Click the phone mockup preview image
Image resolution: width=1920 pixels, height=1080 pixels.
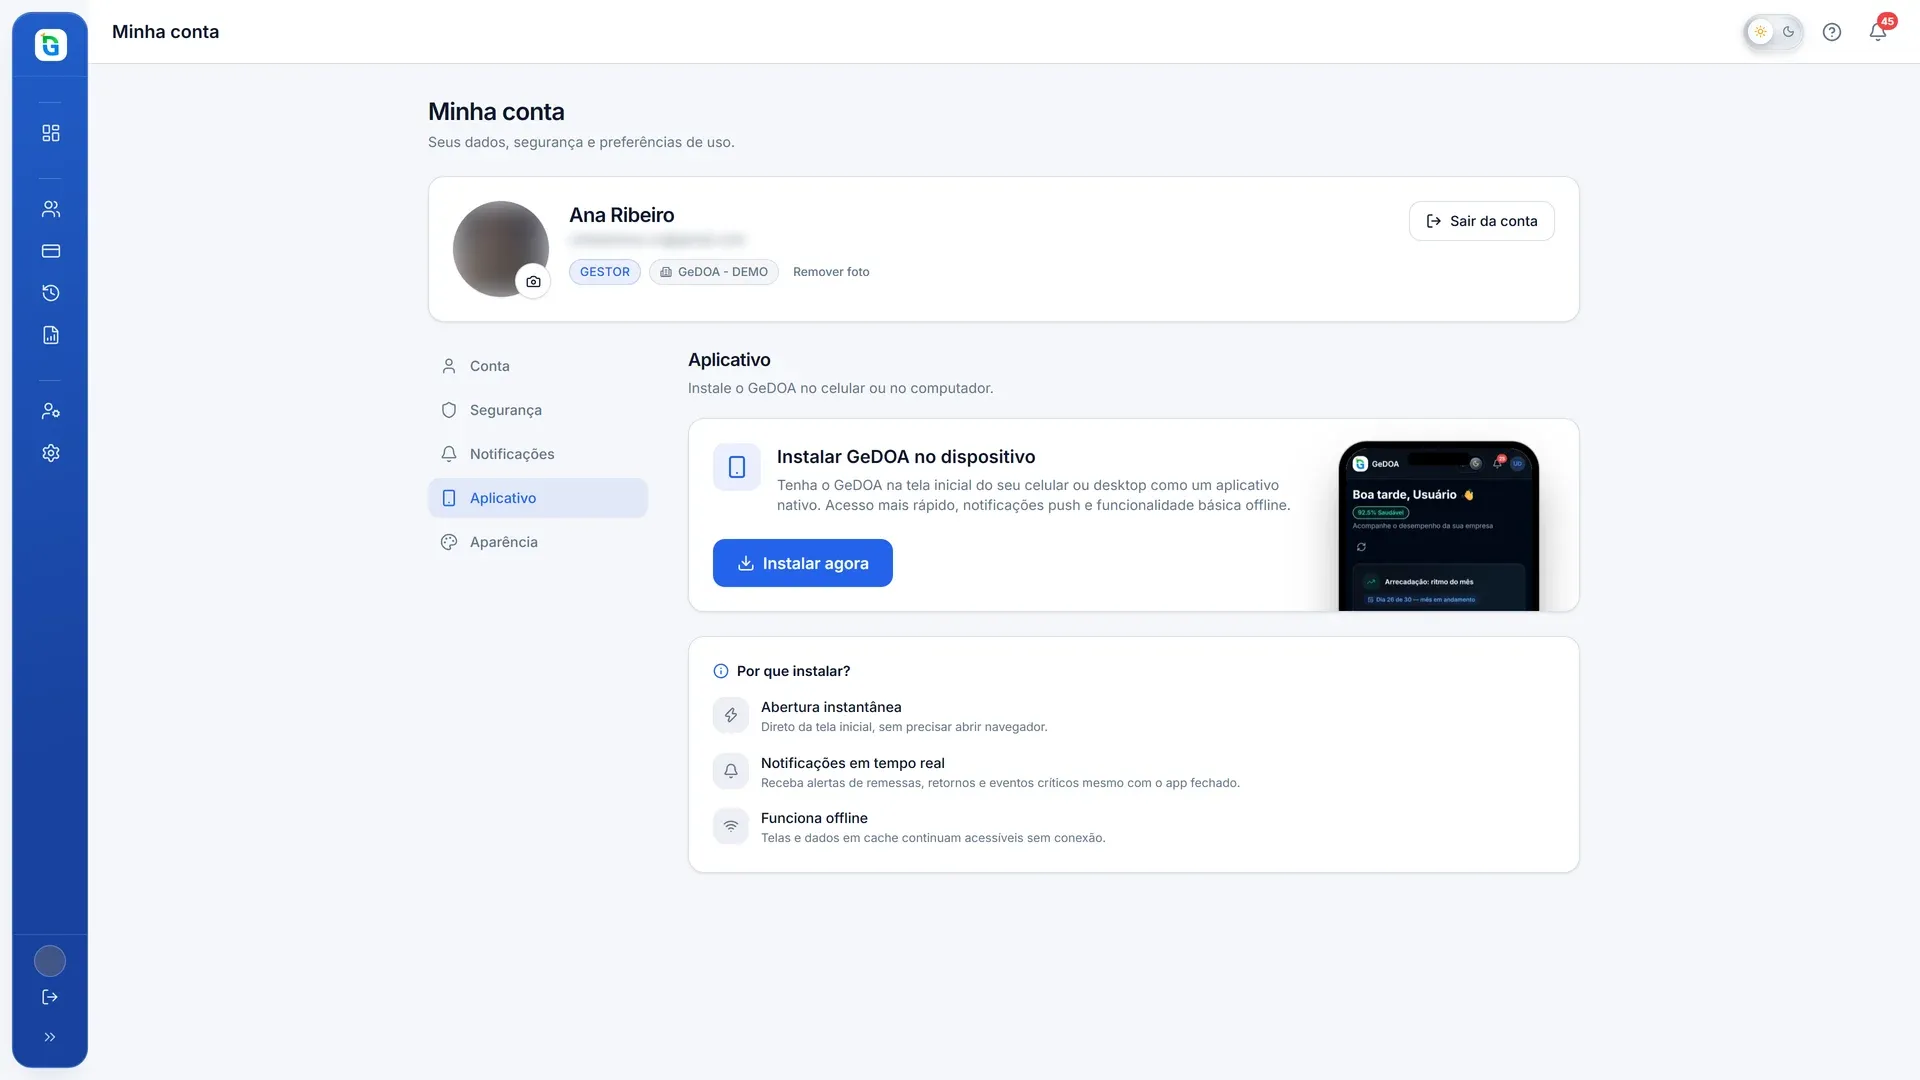[x=1439, y=526]
